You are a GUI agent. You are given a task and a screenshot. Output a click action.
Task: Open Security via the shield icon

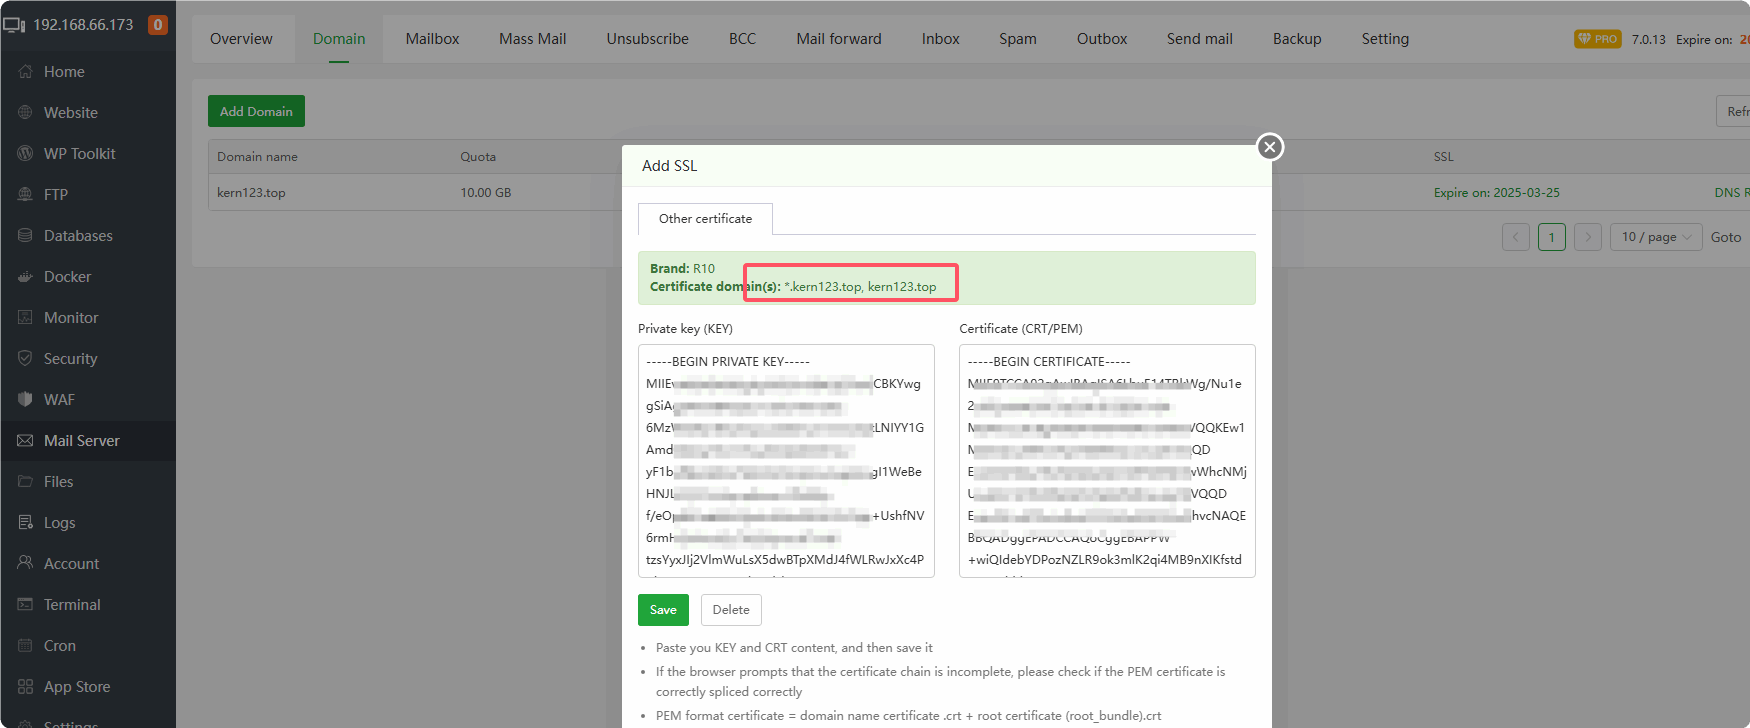(25, 359)
